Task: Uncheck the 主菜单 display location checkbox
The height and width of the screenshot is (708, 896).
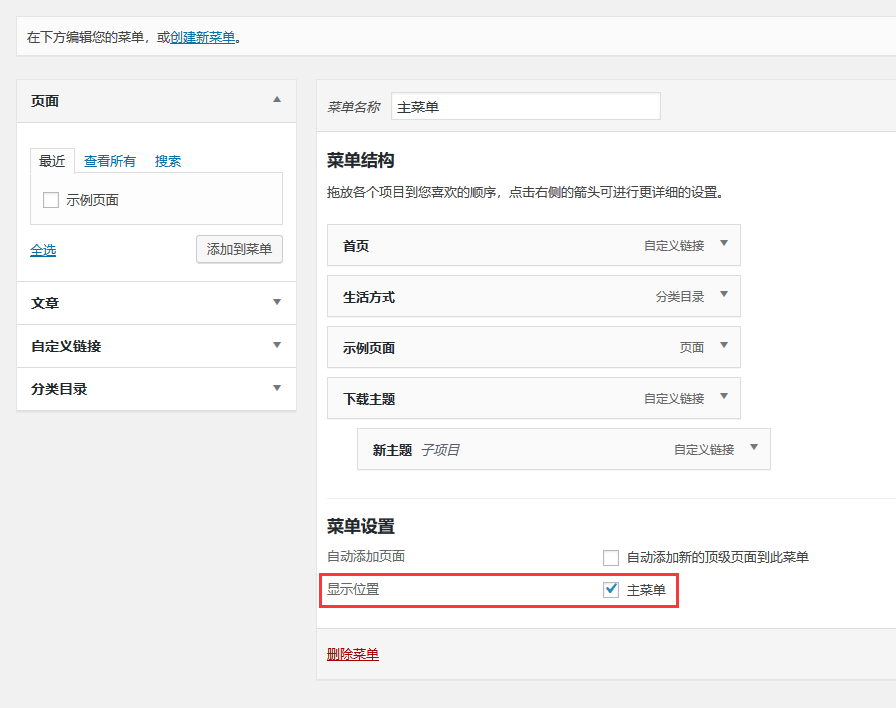Action: pyautogui.click(x=611, y=590)
